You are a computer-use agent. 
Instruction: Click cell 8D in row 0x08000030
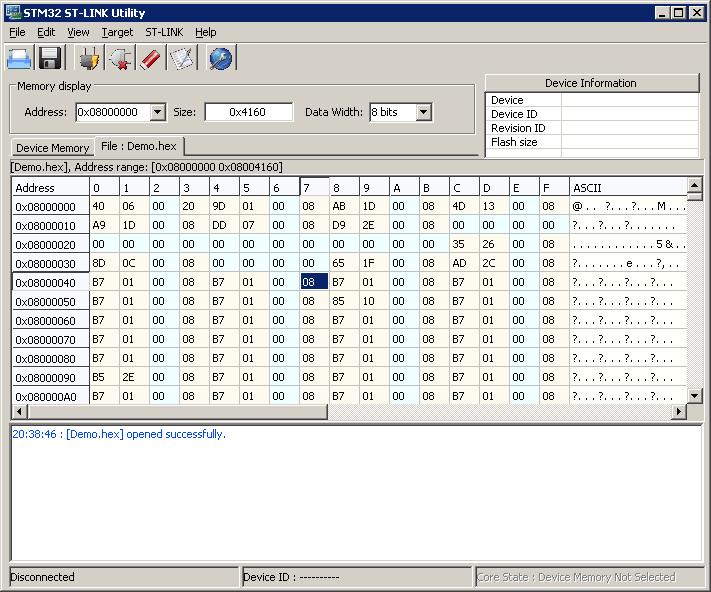104,263
